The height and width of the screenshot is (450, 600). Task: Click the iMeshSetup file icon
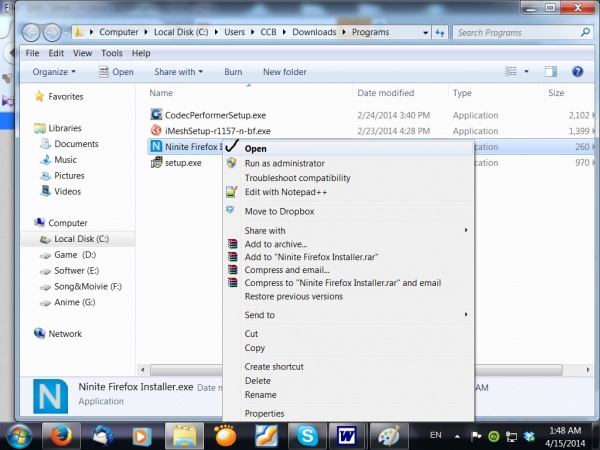156,130
